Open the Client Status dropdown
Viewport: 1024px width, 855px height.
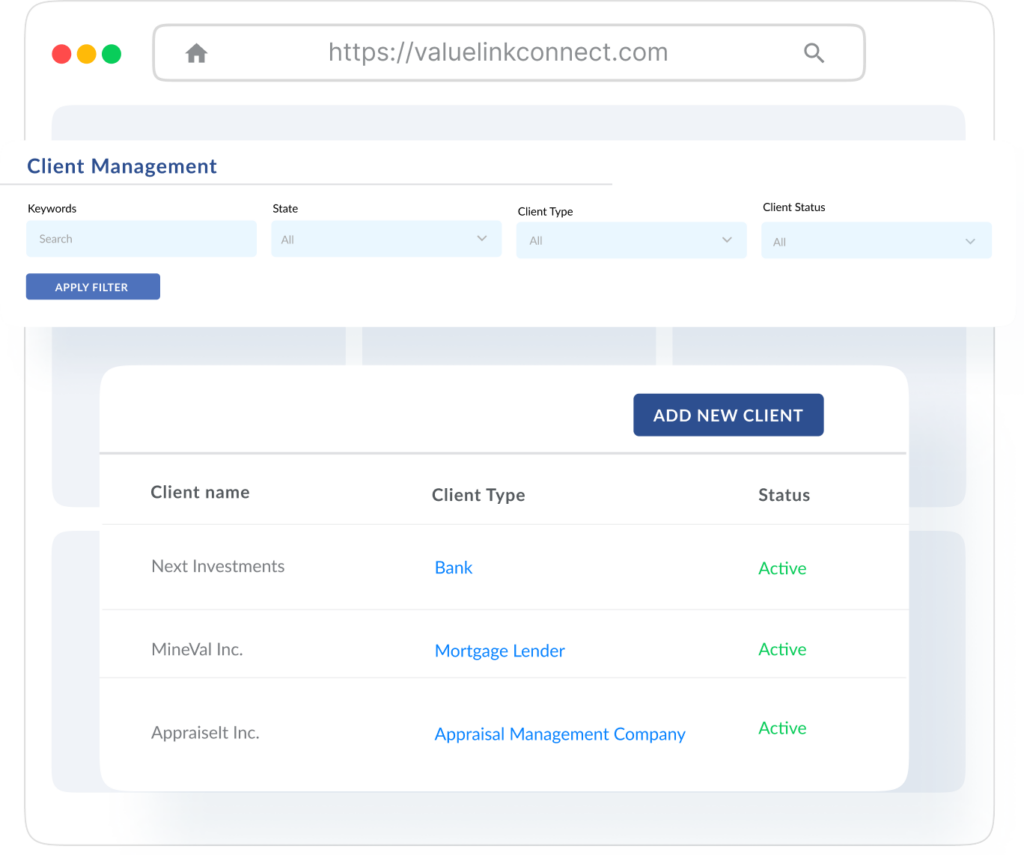(876, 240)
